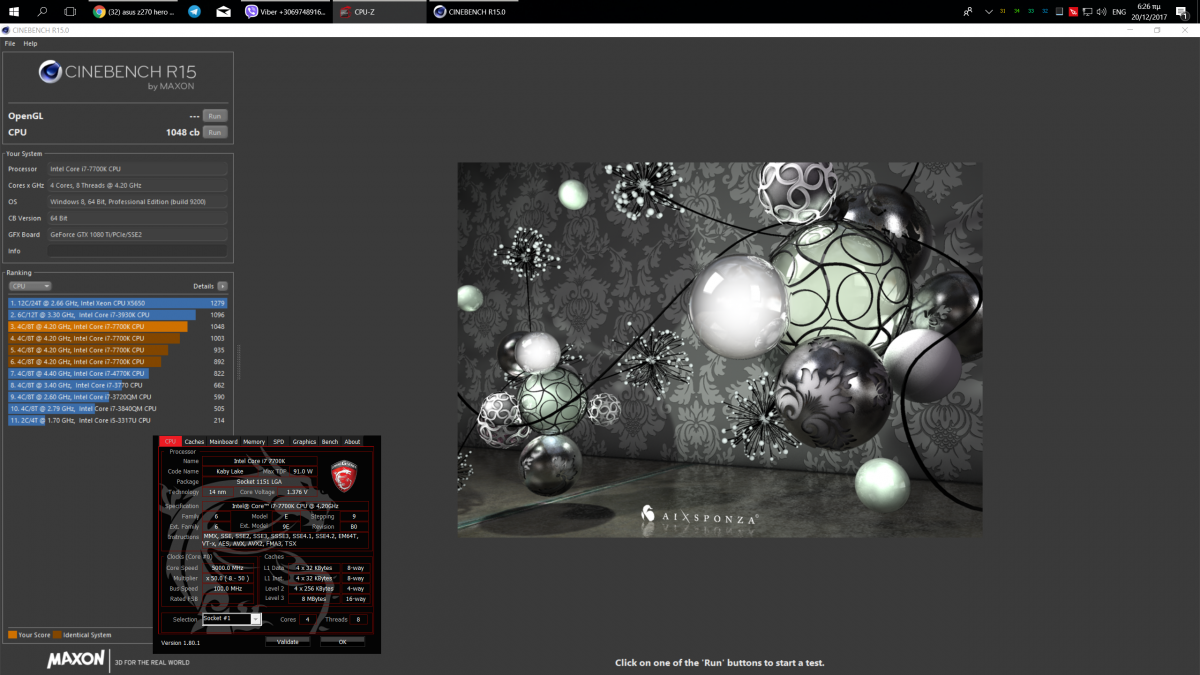Click the Core Voltage 1.376 V value
This screenshot has width=1200, height=675.
tap(297, 492)
